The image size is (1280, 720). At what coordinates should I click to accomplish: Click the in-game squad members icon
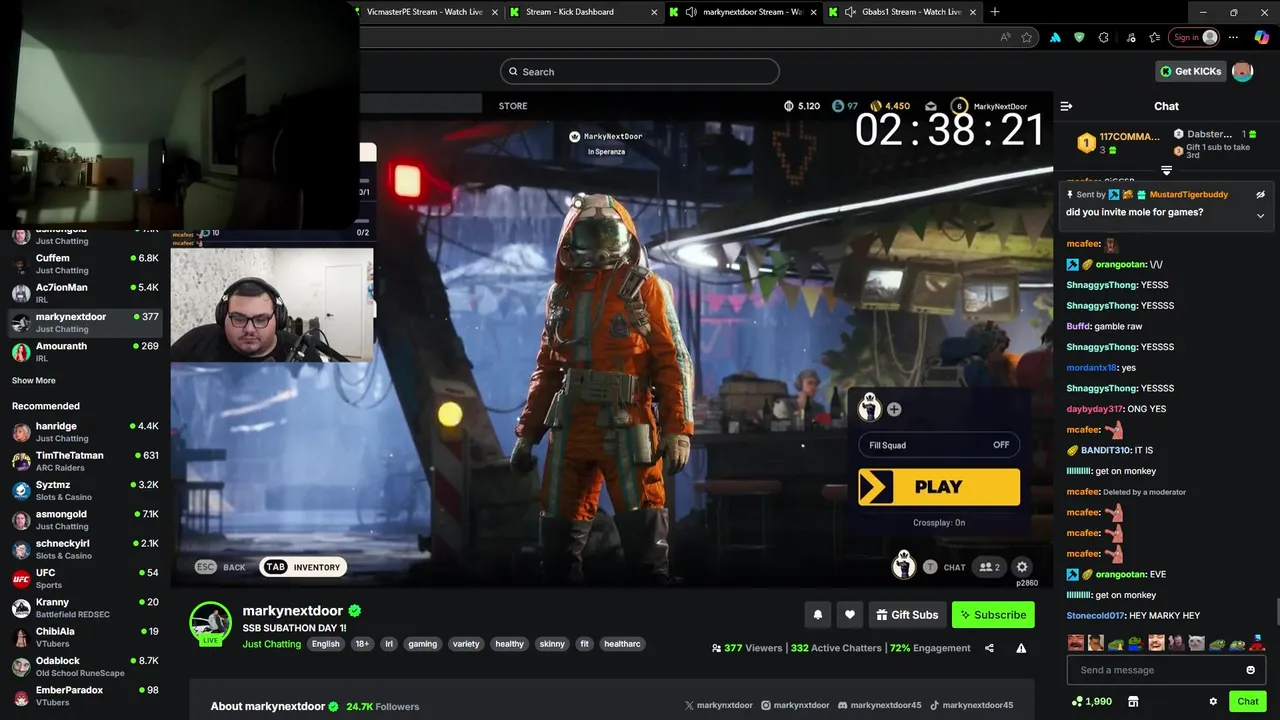coord(989,567)
